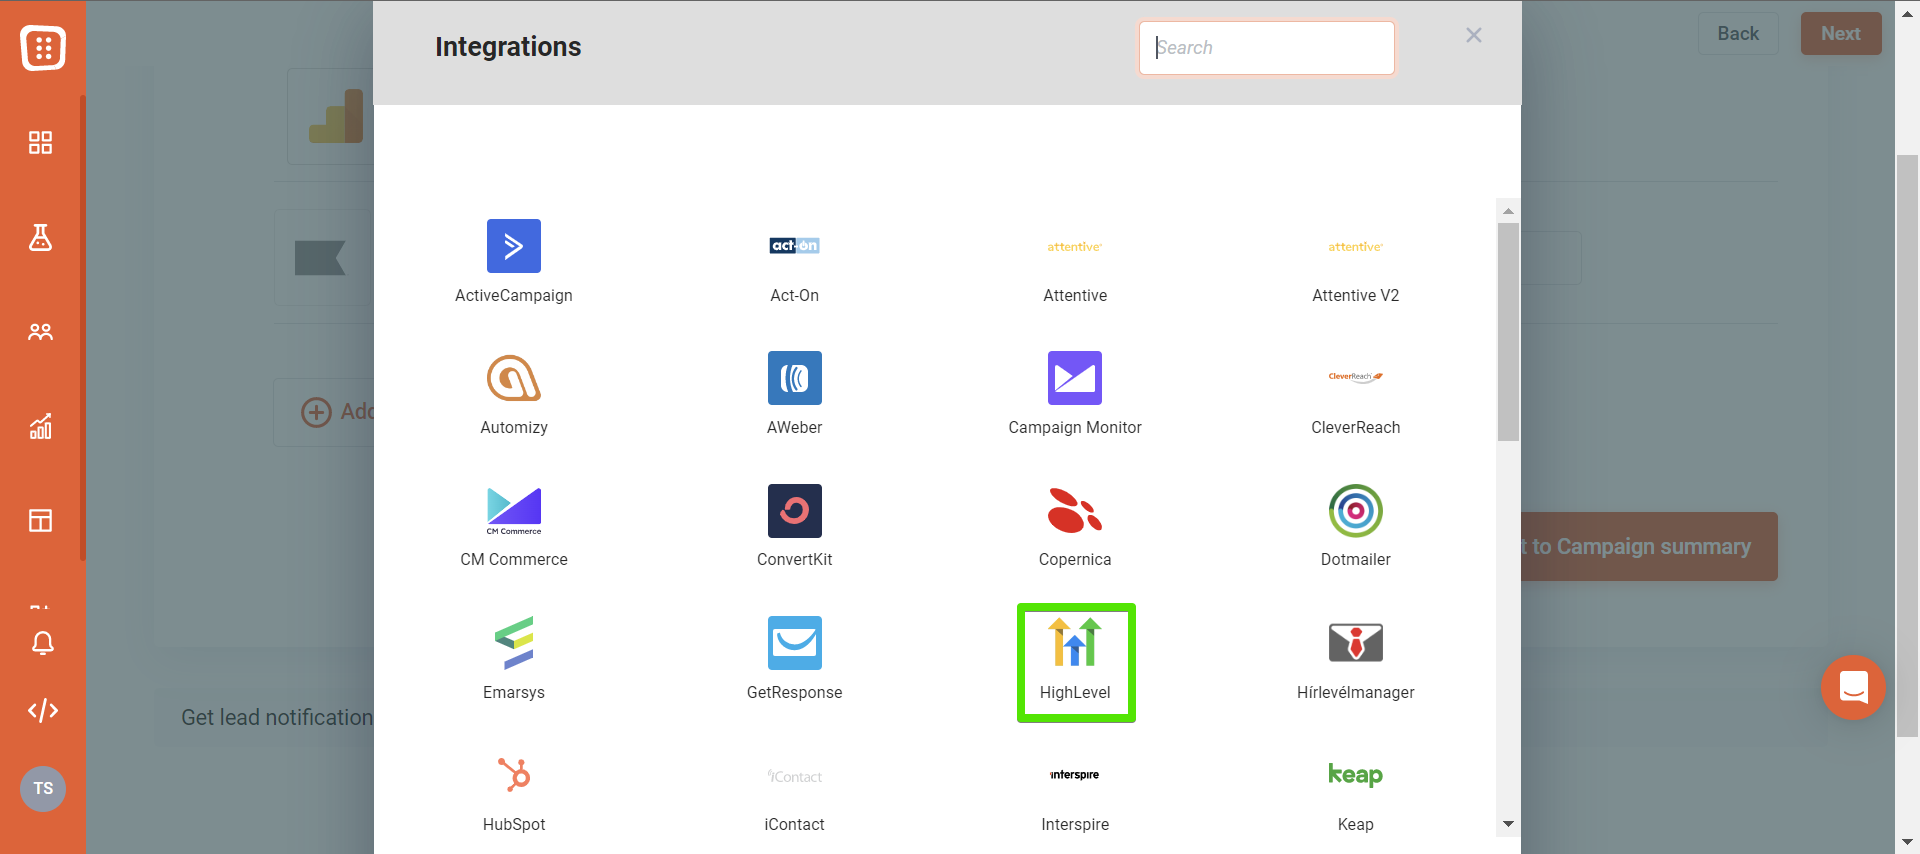Pick the Interspire integration logo

click(x=1075, y=775)
